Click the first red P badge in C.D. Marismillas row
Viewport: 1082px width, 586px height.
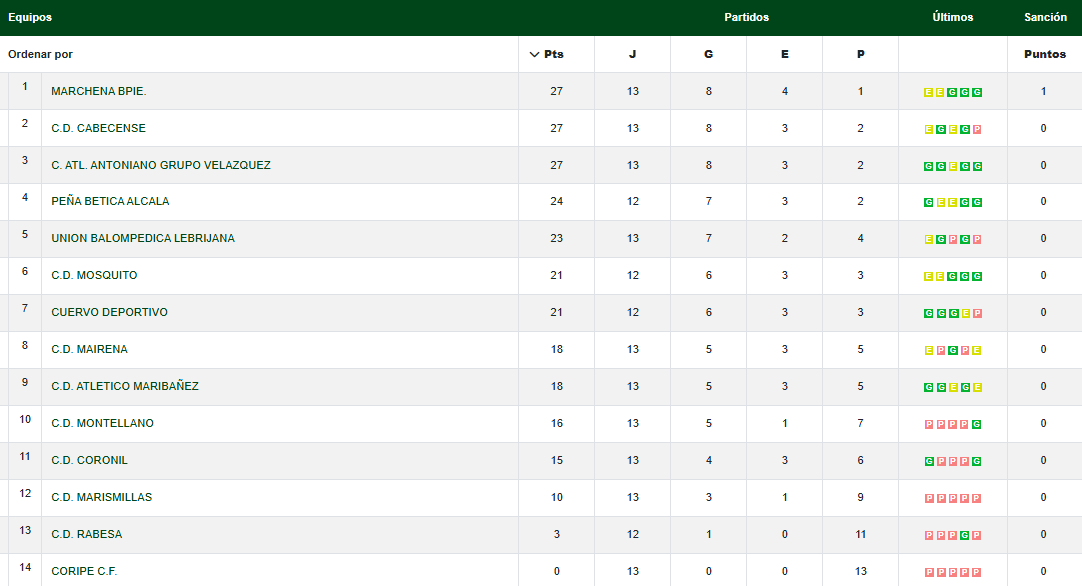point(929,498)
